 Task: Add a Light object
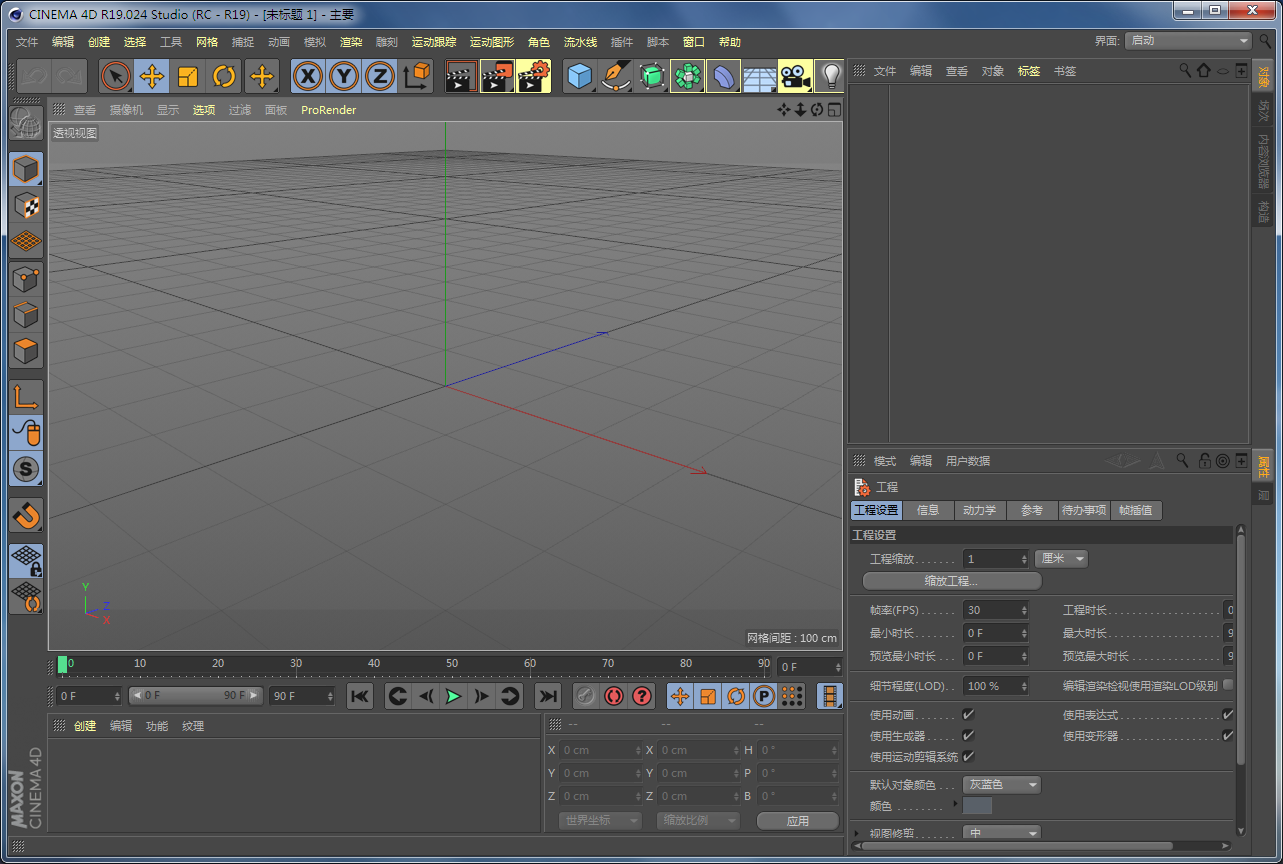pyautogui.click(x=830, y=76)
